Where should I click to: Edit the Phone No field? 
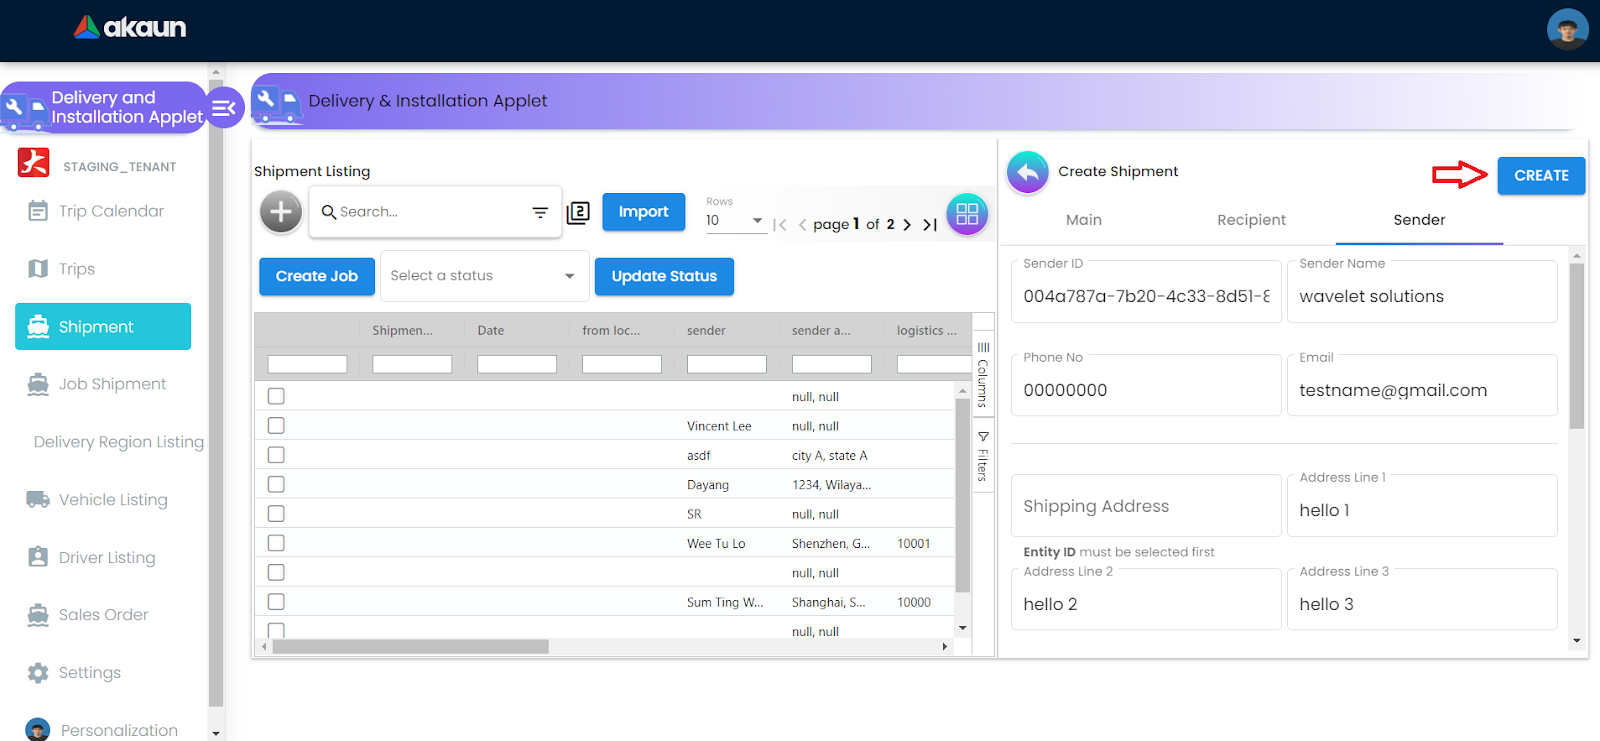[1146, 386]
